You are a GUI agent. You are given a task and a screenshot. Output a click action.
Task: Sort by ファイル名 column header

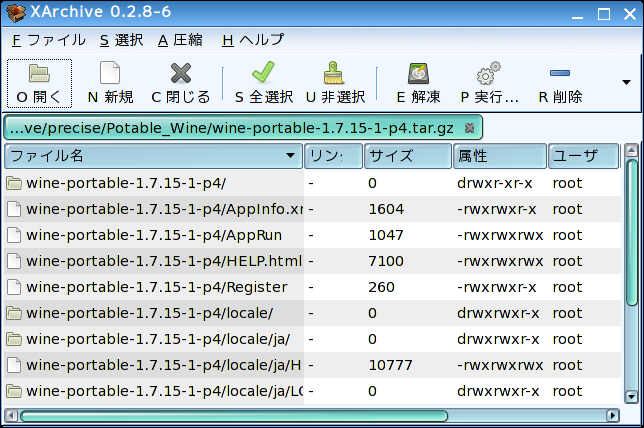point(153,156)
